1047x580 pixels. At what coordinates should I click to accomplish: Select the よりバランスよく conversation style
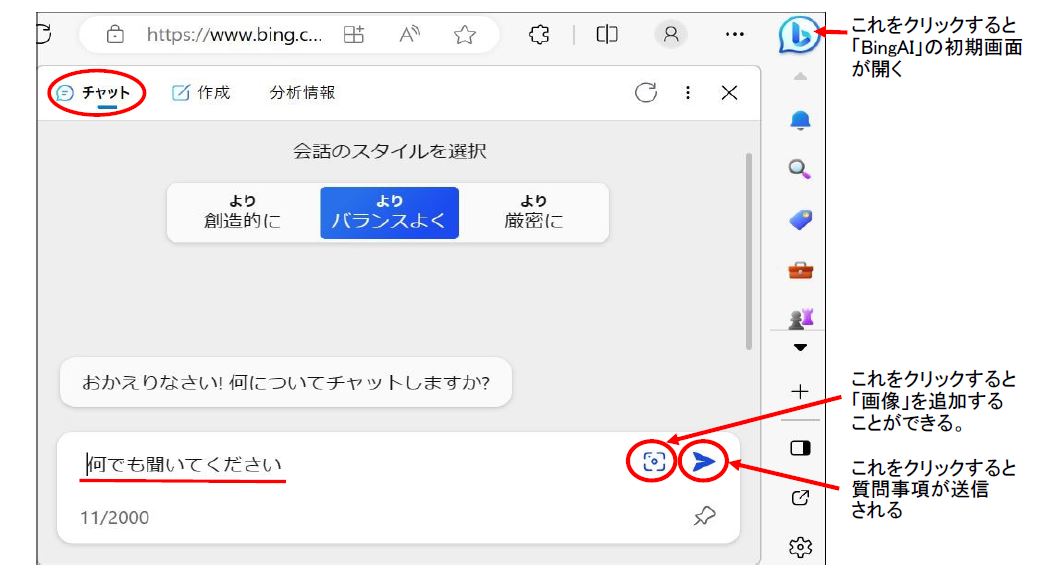[389, 212]
